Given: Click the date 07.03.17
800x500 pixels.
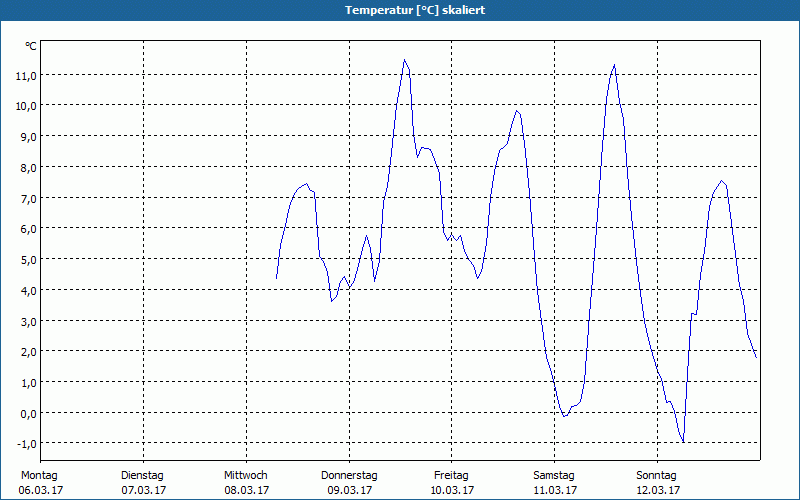Looking at the screenshot, I should tap(144, 490).
